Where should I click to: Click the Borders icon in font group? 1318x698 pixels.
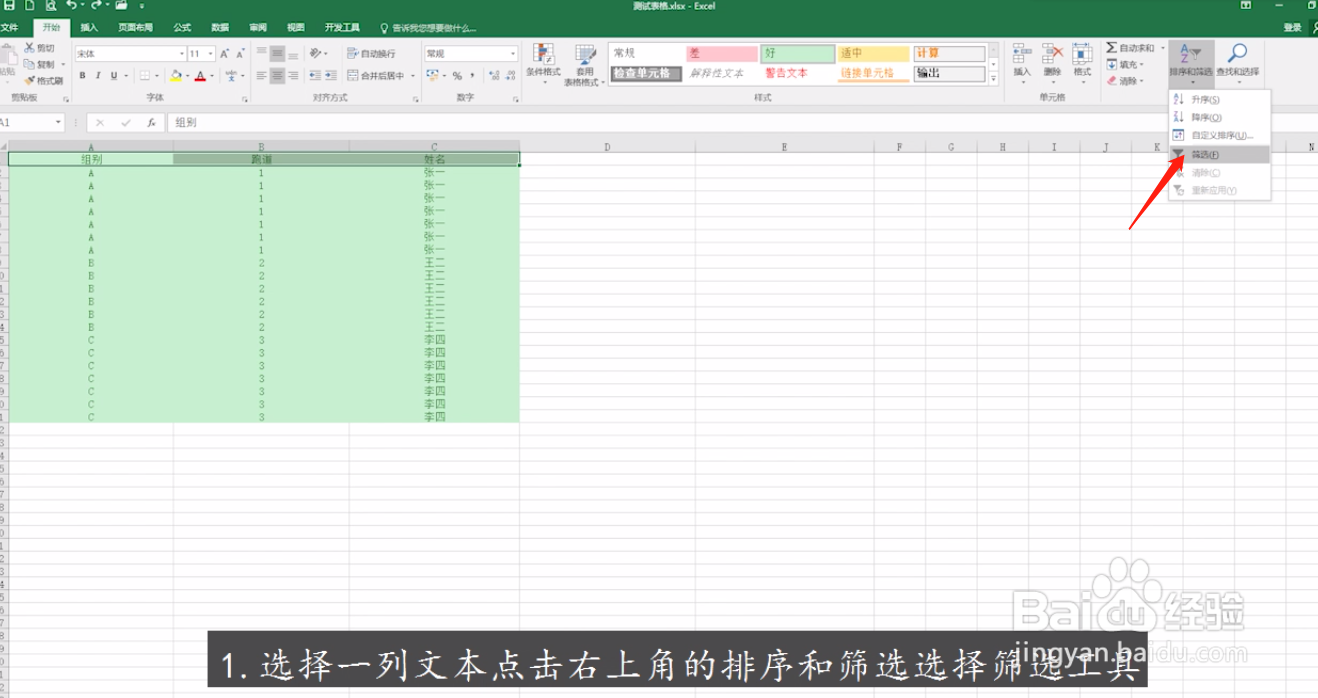coord(144,76)
